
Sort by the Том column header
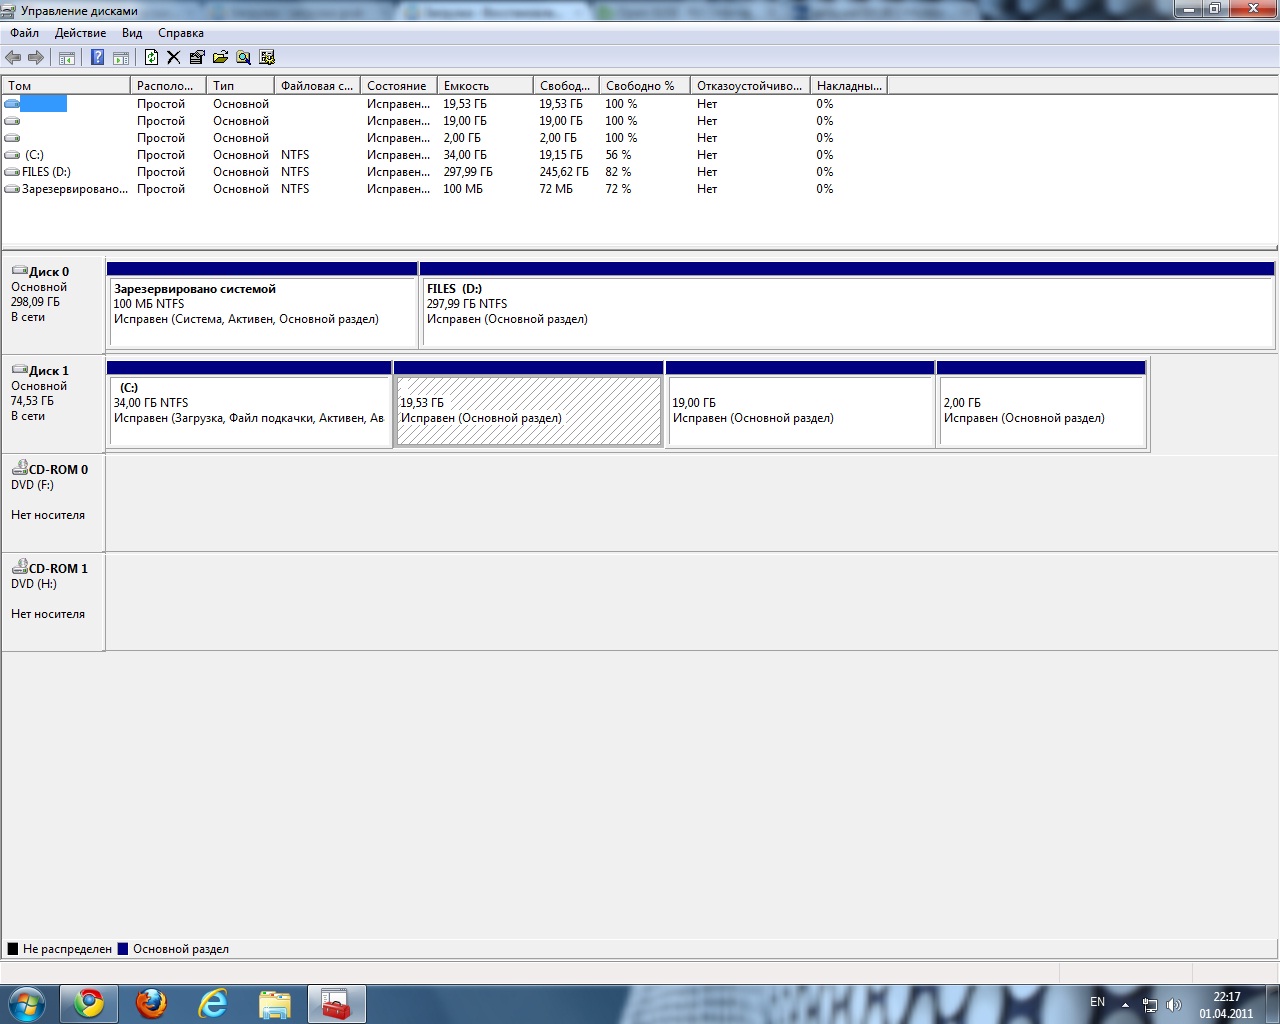coord(66,86)
